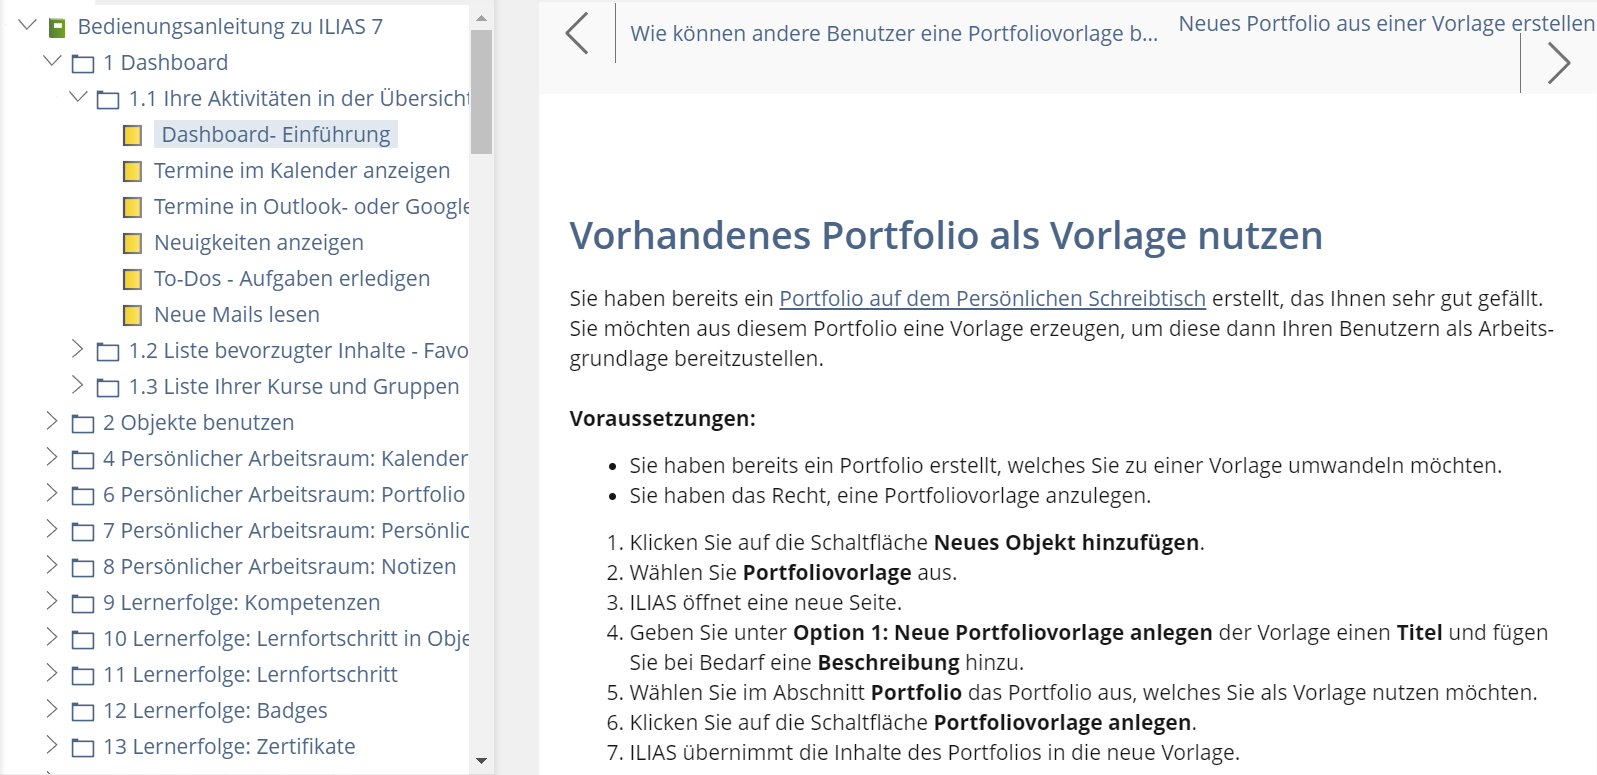
Task: Open previous page link Wie können andere Benutzer
Action: tap(893, 33)
